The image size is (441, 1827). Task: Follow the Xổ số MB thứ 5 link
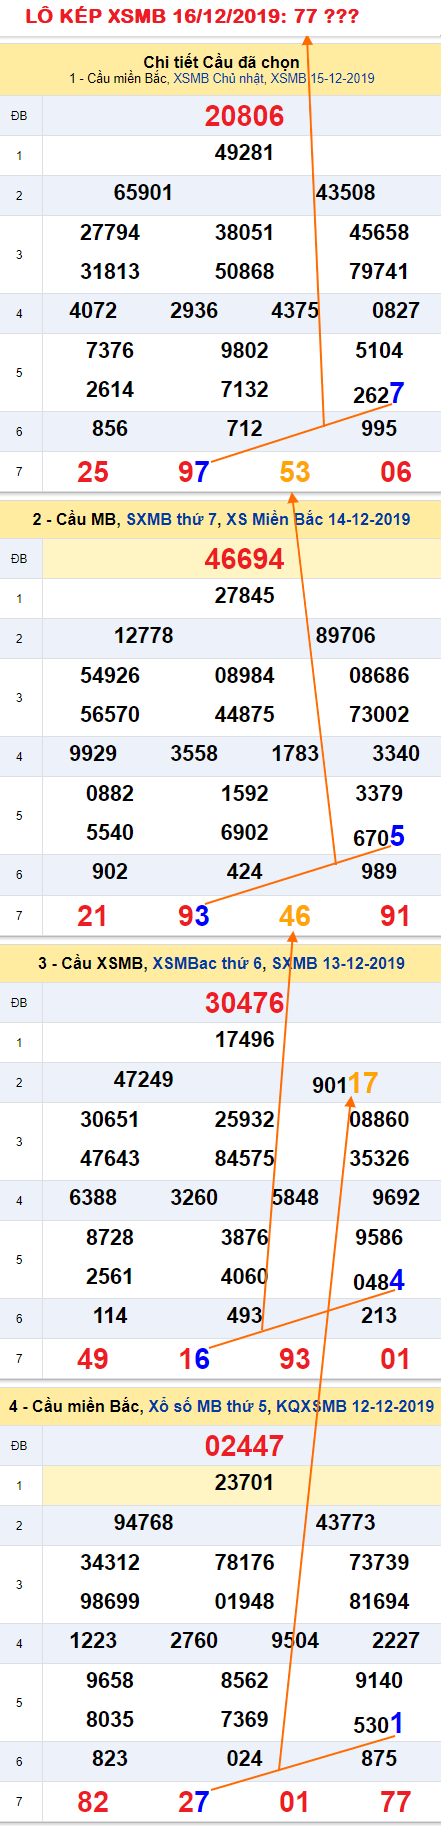[x=208, y=1406]
